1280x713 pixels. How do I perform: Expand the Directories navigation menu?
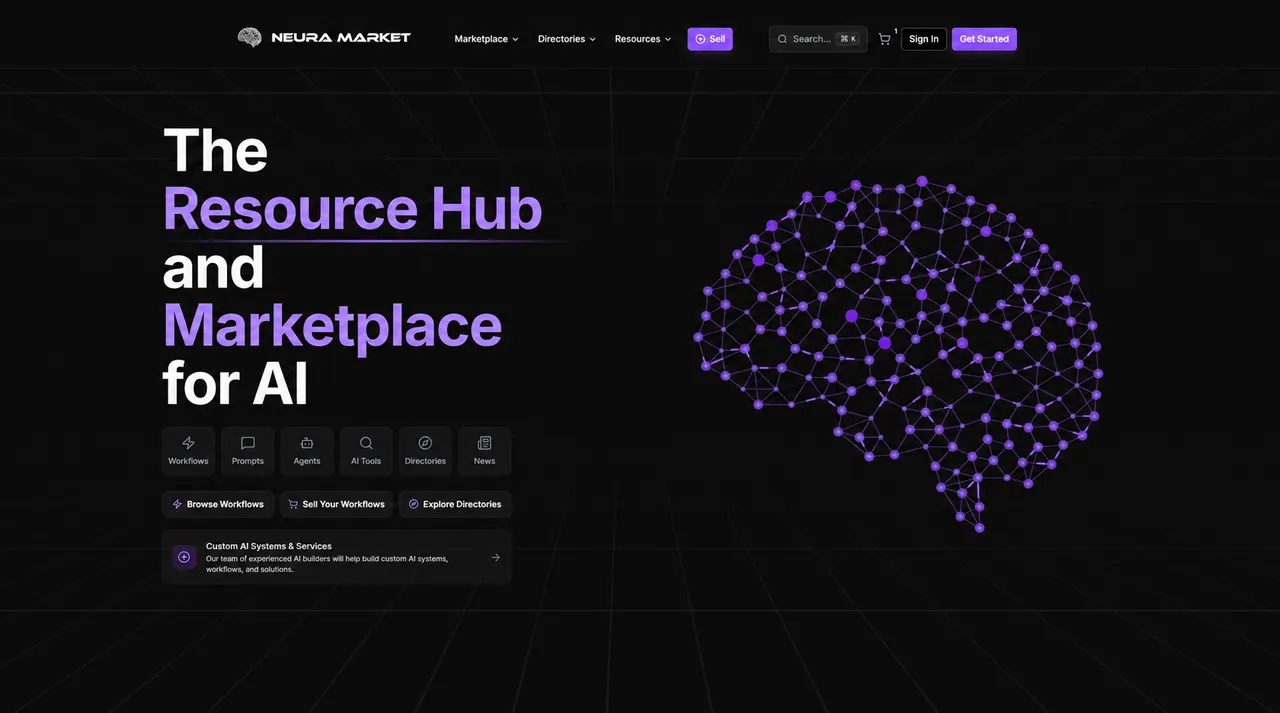click(566, 39)
